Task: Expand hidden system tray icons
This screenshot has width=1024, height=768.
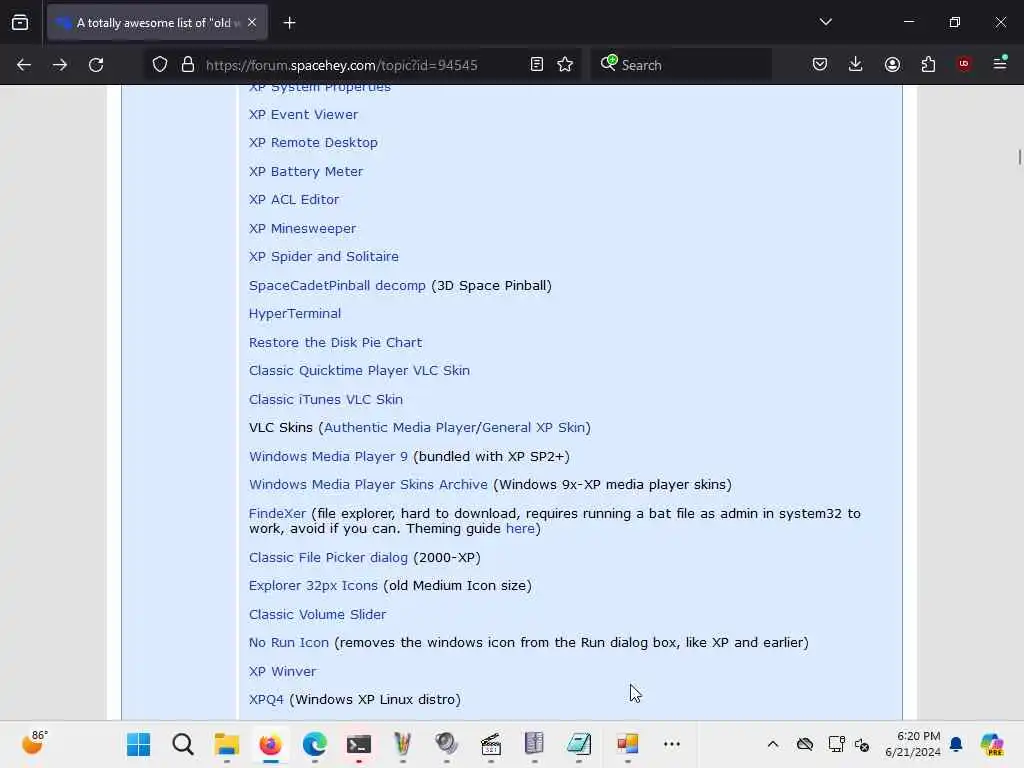Action: coord(773,744)
